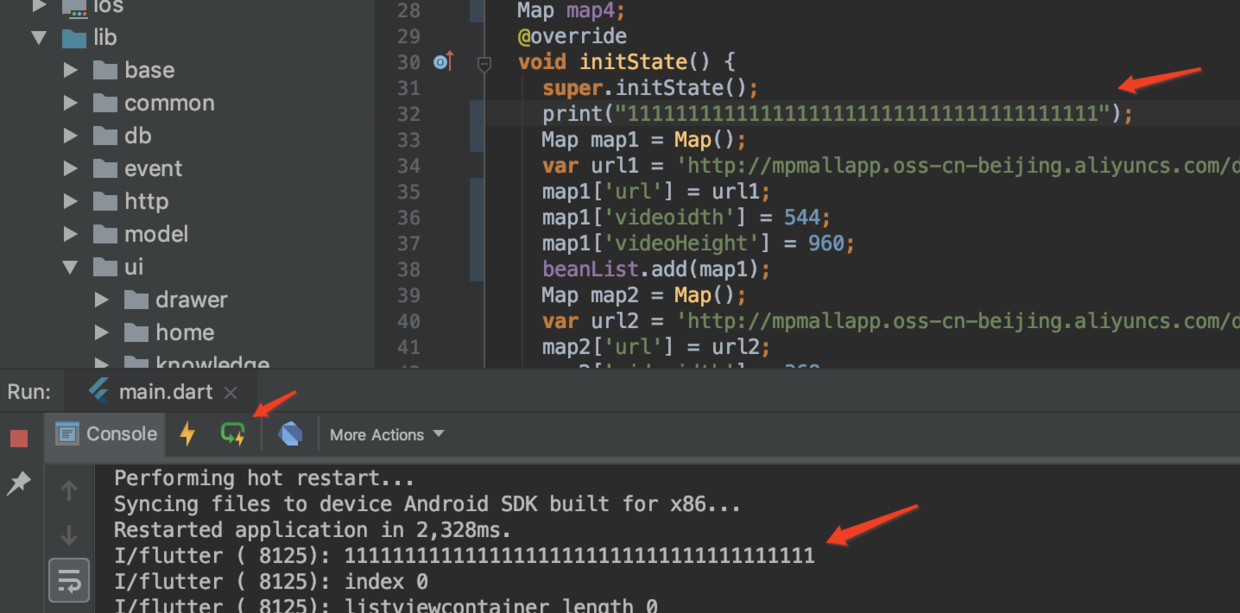Viewport: 1240px width, 613px height.
Task: Expand the common folder arrow
Action: (x=70, y=103)
